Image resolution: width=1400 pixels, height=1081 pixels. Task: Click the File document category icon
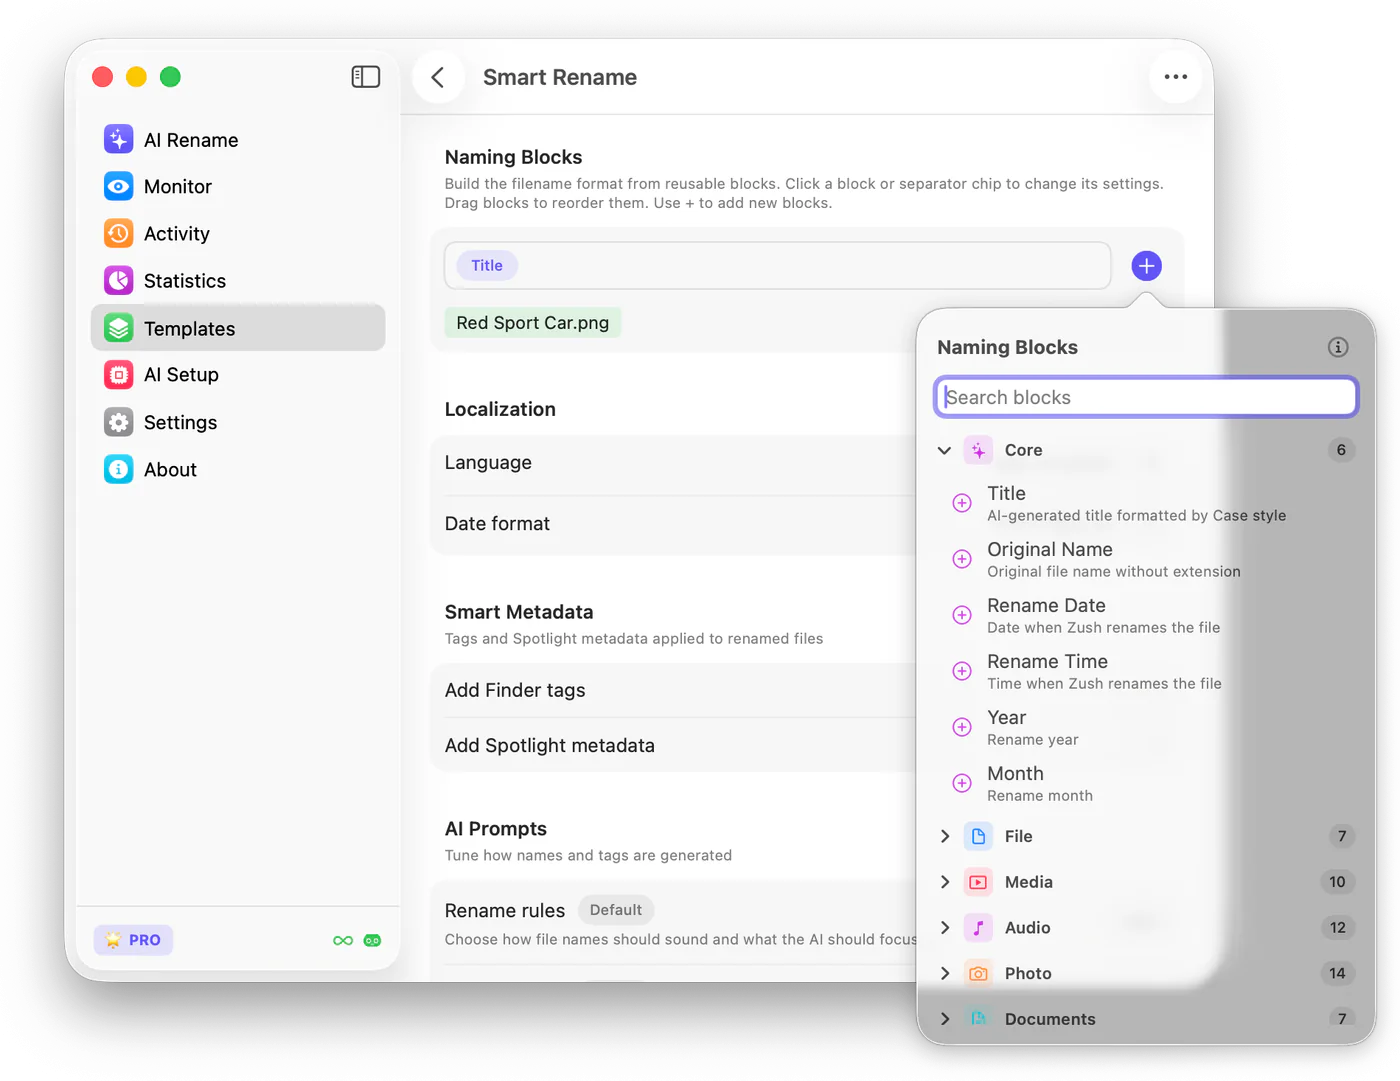point(978,836)
